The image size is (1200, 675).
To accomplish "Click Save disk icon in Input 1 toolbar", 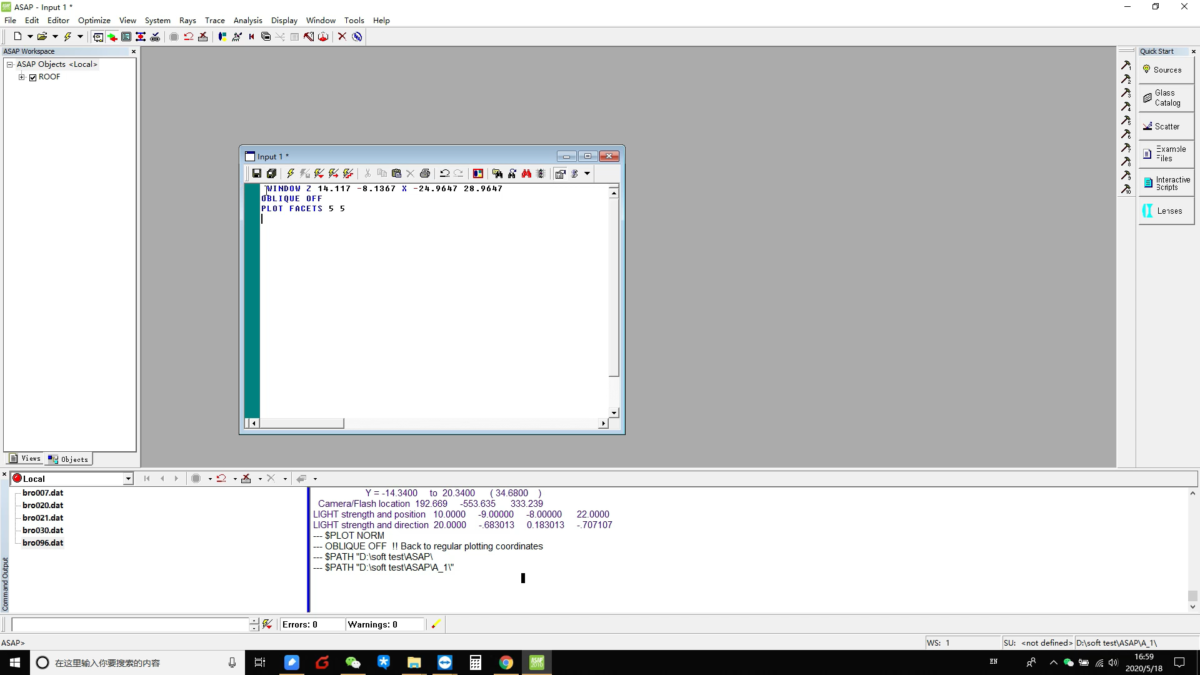I will 257,173.
